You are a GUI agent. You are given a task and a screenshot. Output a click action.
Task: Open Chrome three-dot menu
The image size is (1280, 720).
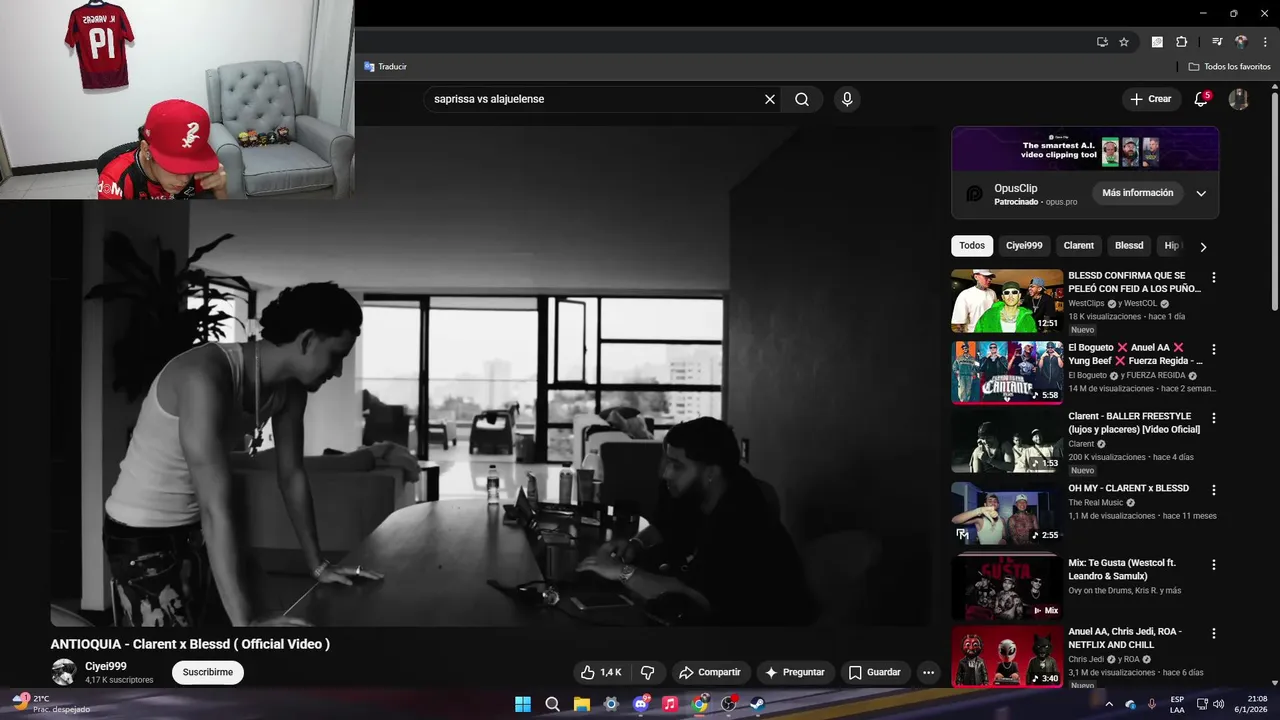pyautogui.click(x=1263, y=42)
